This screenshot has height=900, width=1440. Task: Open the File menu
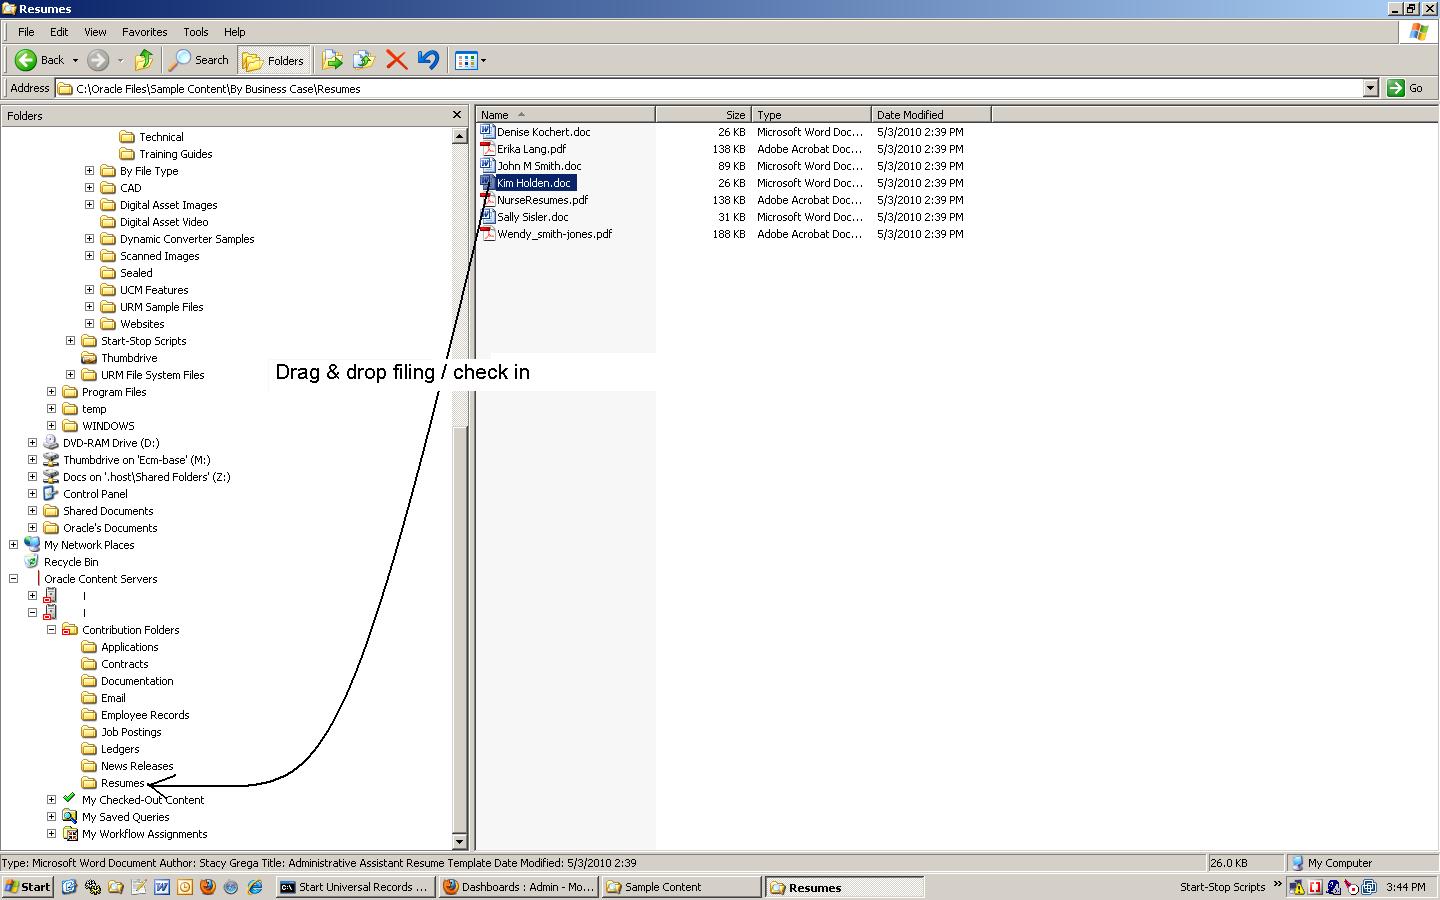click(x=26, y=32)
